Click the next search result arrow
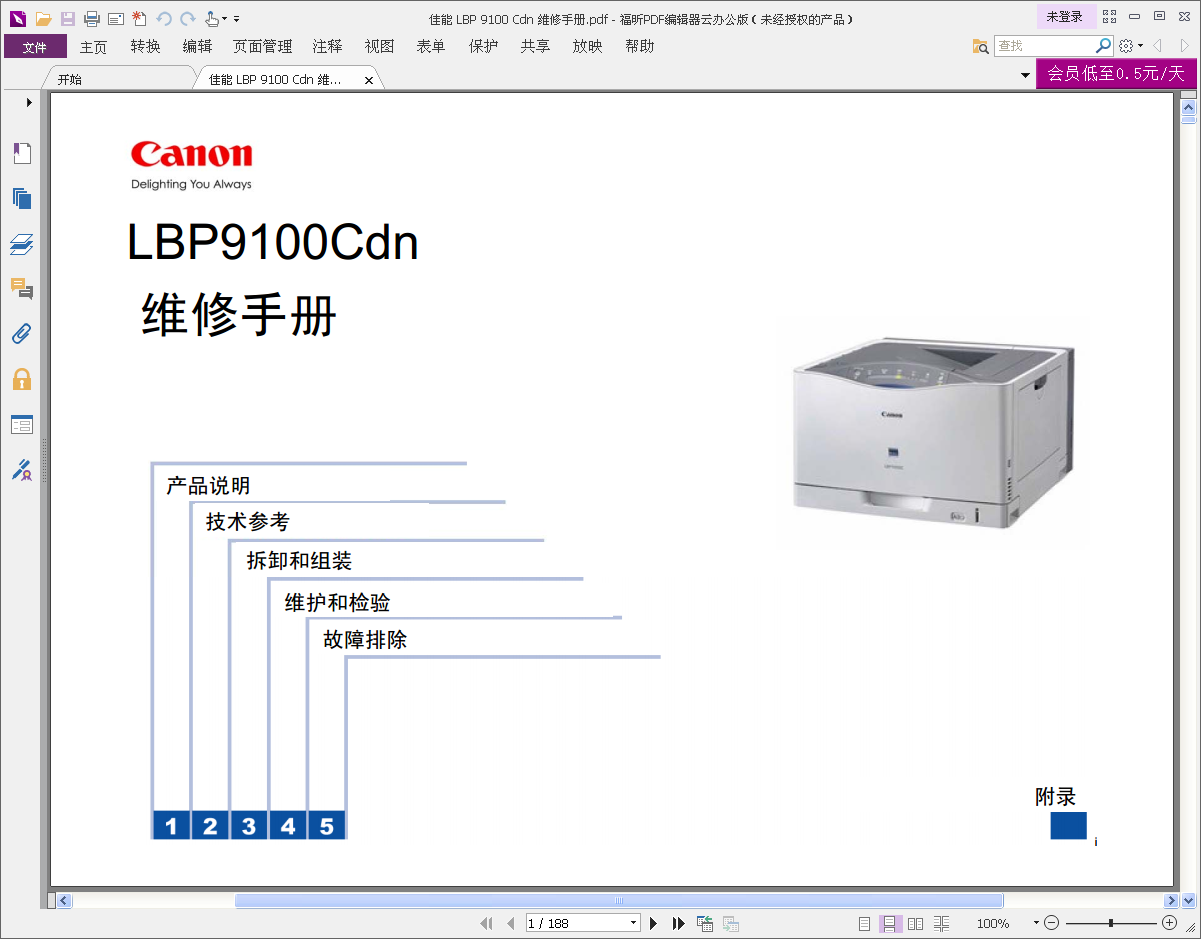 click(1185, 46)
